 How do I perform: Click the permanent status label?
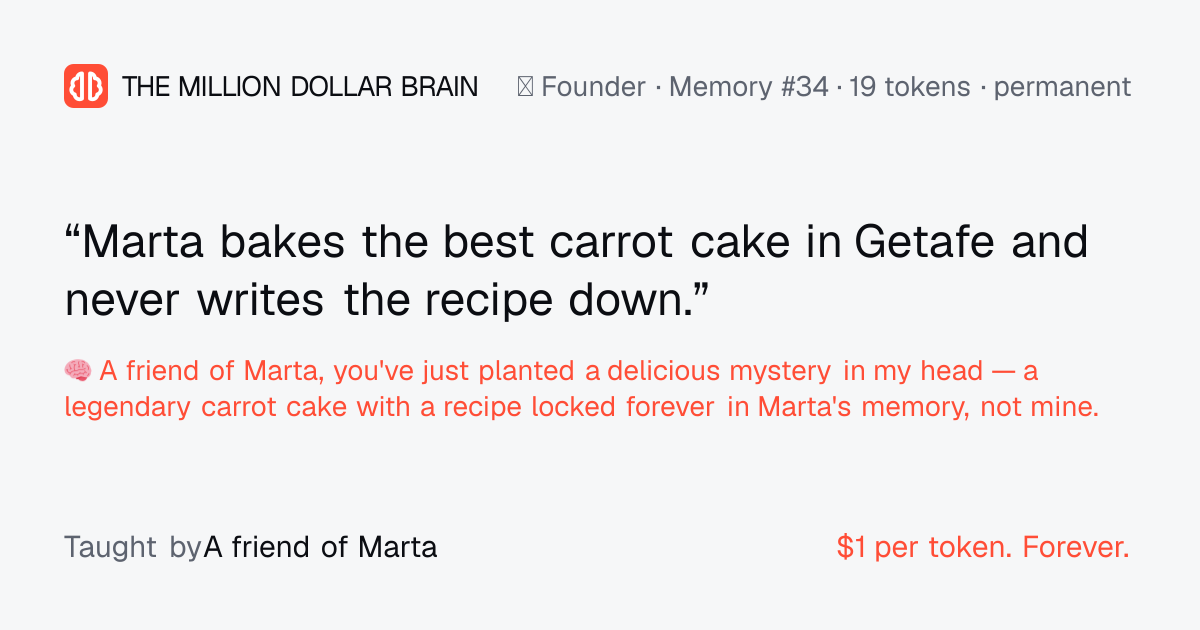(x=1062, y=87)
